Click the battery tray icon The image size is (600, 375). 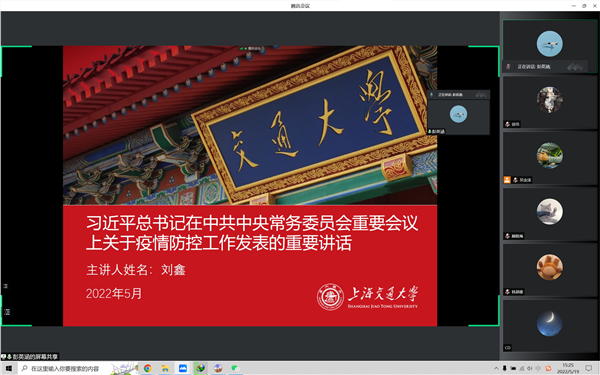coord(513,368)
